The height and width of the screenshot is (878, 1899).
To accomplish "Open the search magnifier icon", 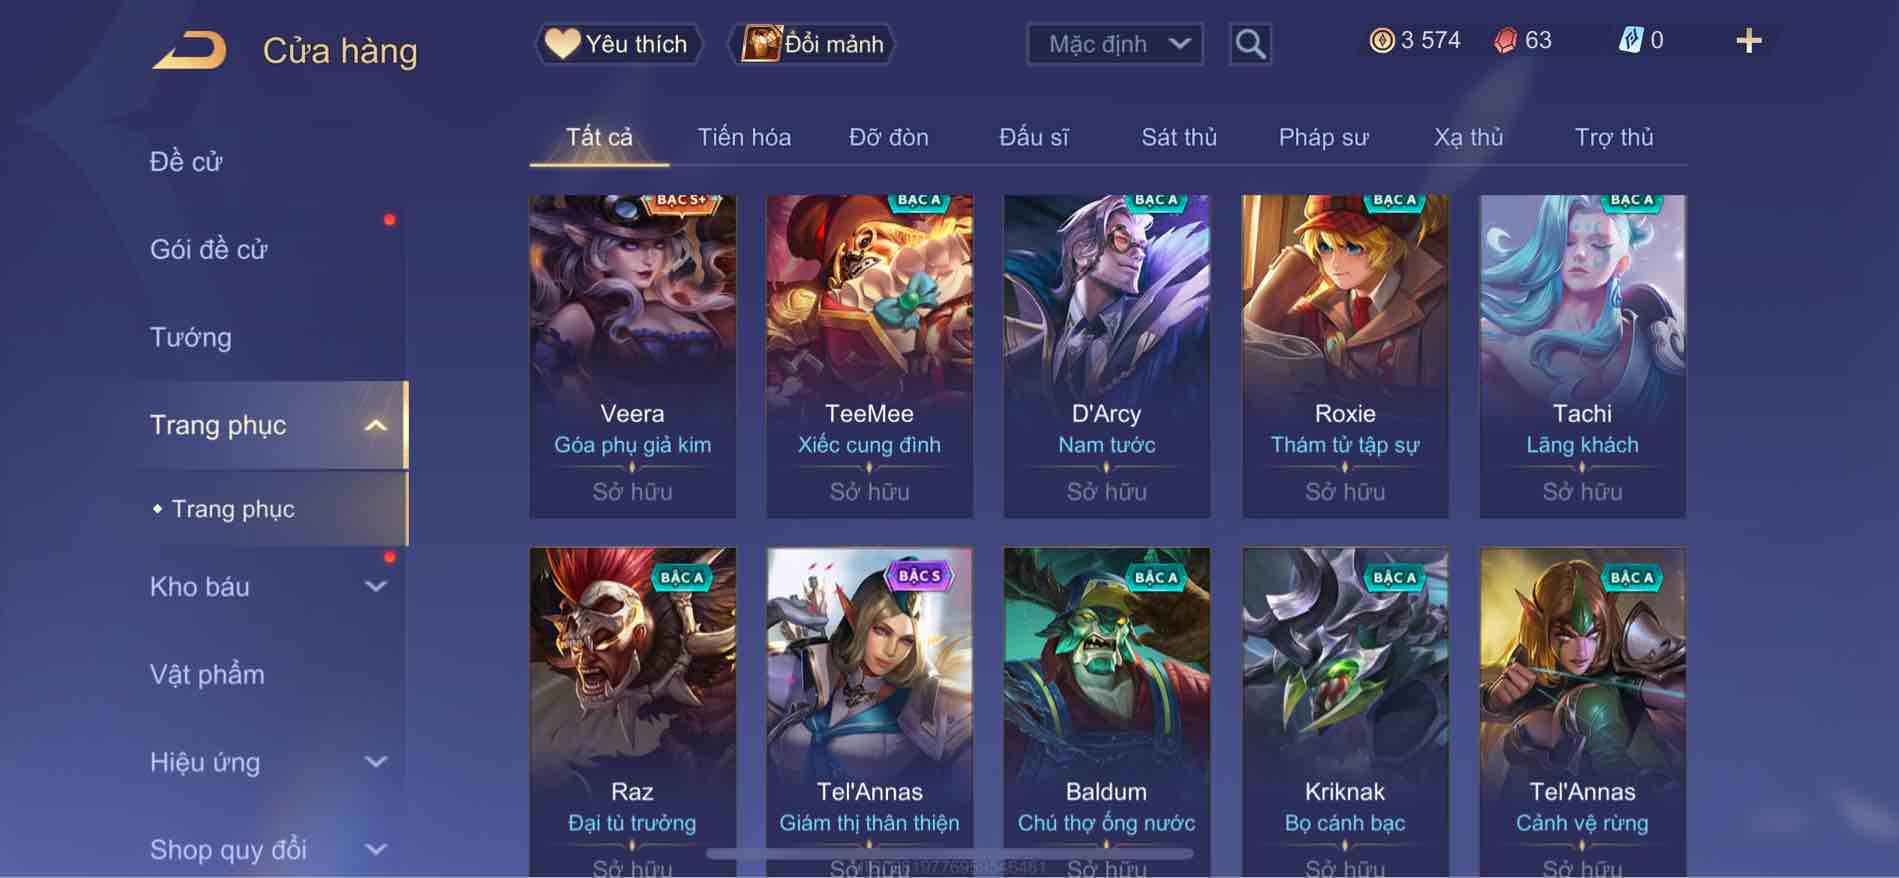I will [1250, 44].
